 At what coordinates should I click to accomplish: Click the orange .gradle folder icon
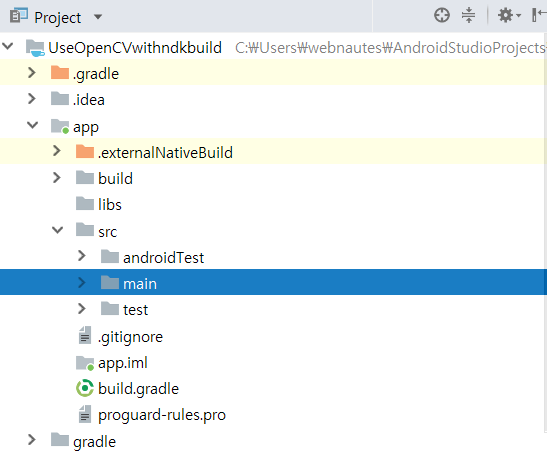(x=60, y=73)
